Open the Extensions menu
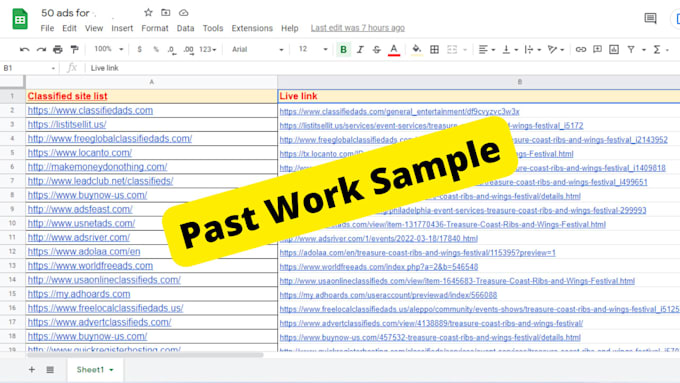Image resolution: width=680 pixels, height=383 pixels. tap(252, 28)
